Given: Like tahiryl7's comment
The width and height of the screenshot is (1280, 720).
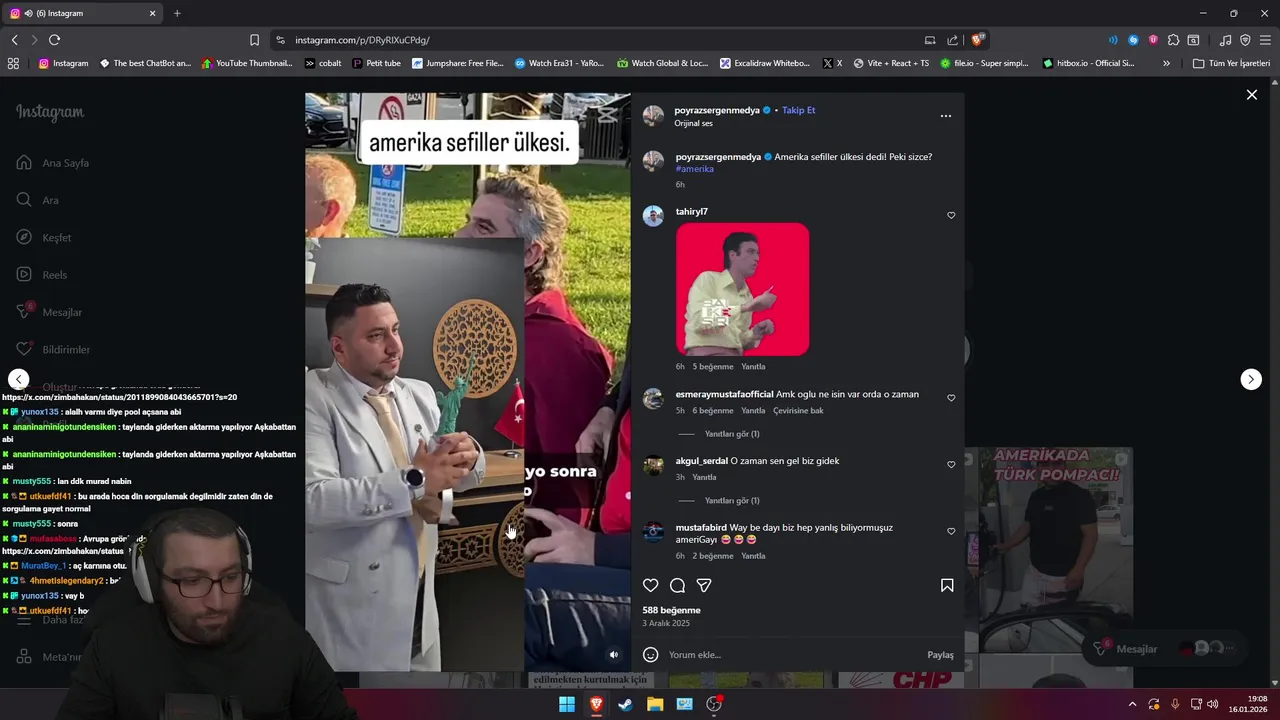Looking at the screenshot, I should pyautogui.click(x=951, y=215).
